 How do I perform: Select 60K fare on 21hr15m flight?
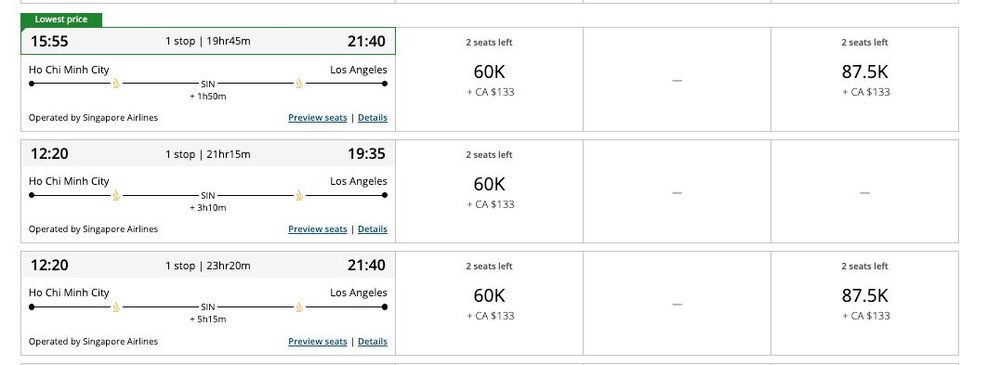[x=489, y=191]
